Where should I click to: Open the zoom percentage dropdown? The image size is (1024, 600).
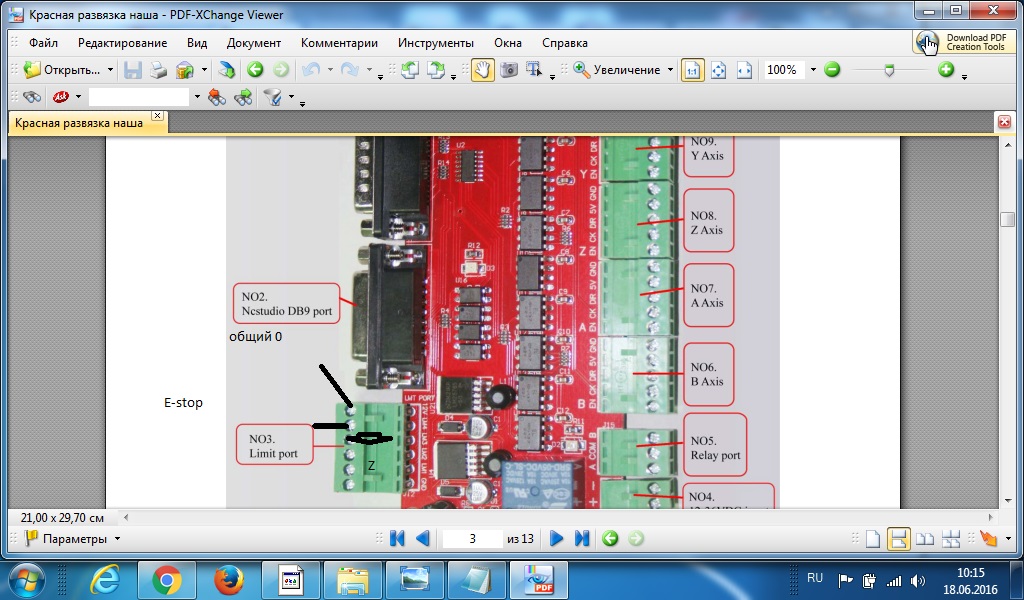(813, 70)
